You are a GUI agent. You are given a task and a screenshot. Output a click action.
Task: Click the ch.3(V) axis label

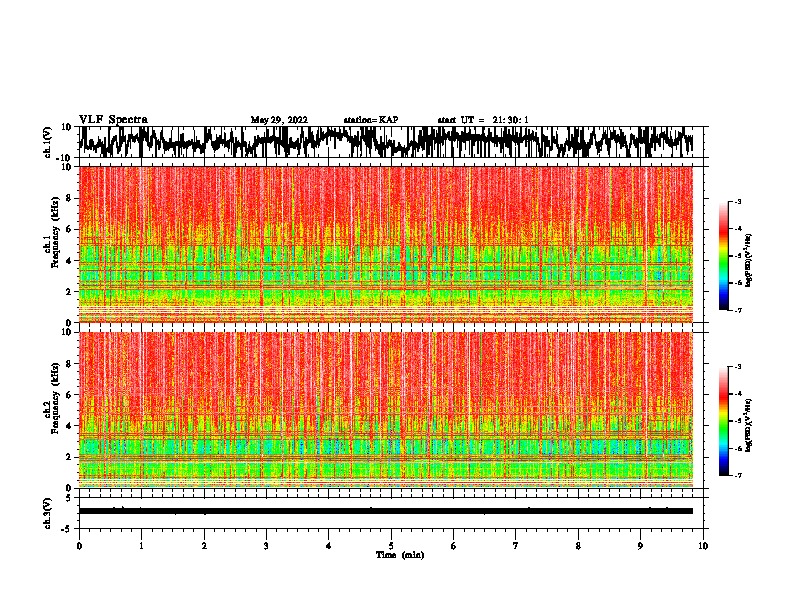pyautogui.click(x=48, y=513)
